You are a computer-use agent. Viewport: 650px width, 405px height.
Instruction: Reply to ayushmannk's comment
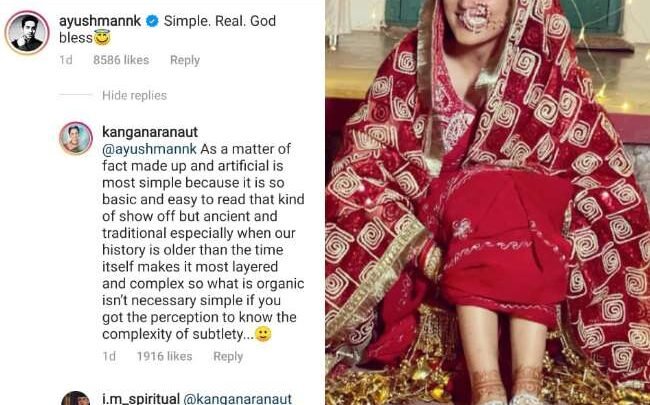tap(185, 60)
